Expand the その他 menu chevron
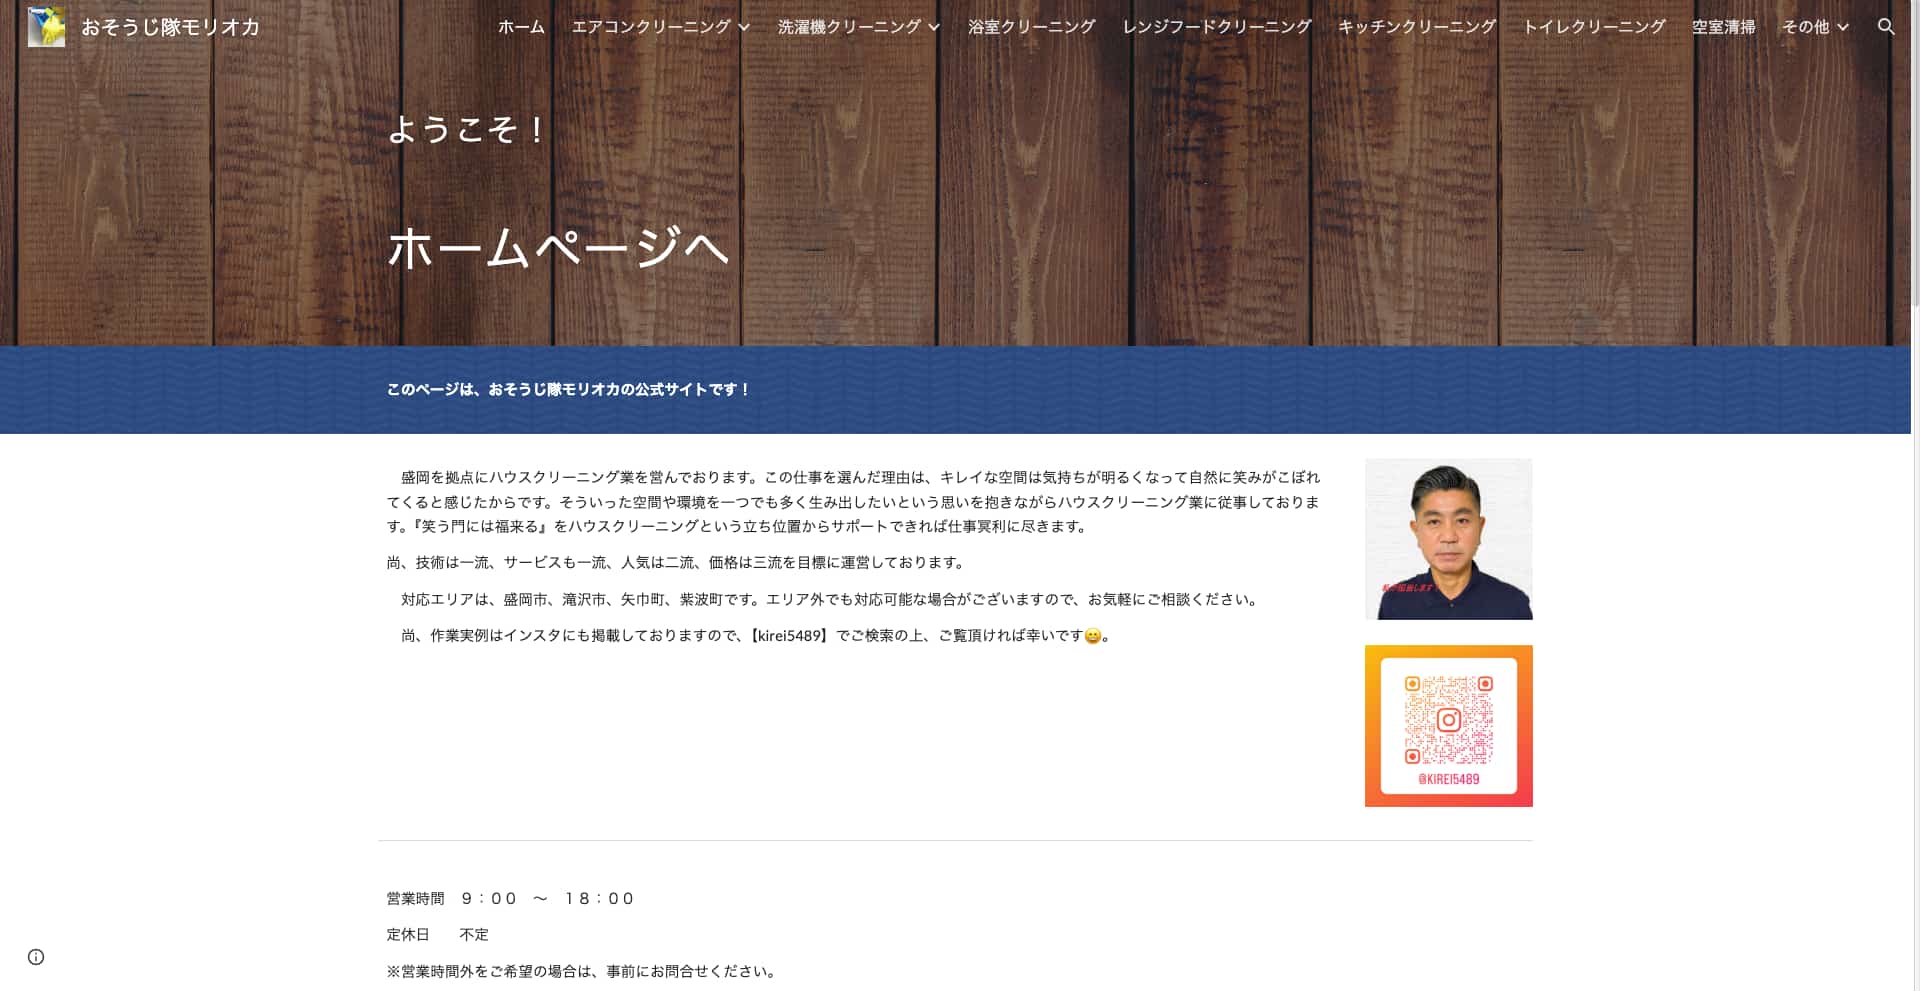 [1843, 27]
